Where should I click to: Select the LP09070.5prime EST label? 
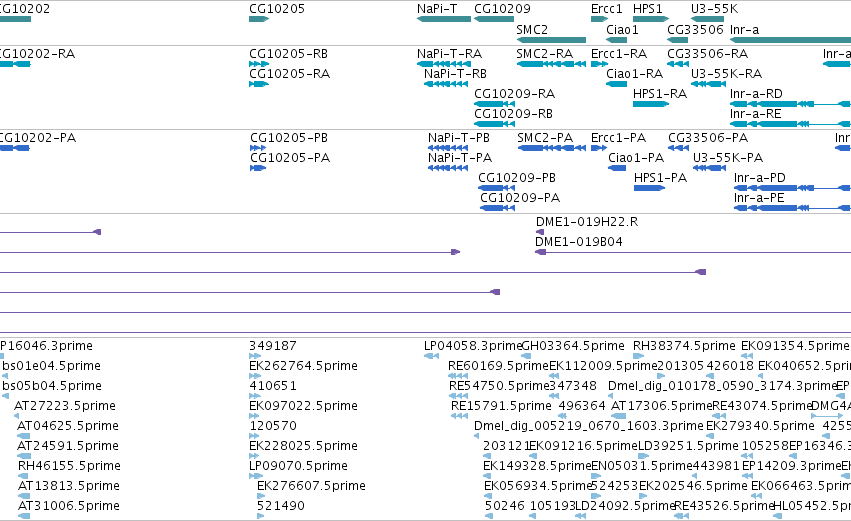(x=298, y=466)
